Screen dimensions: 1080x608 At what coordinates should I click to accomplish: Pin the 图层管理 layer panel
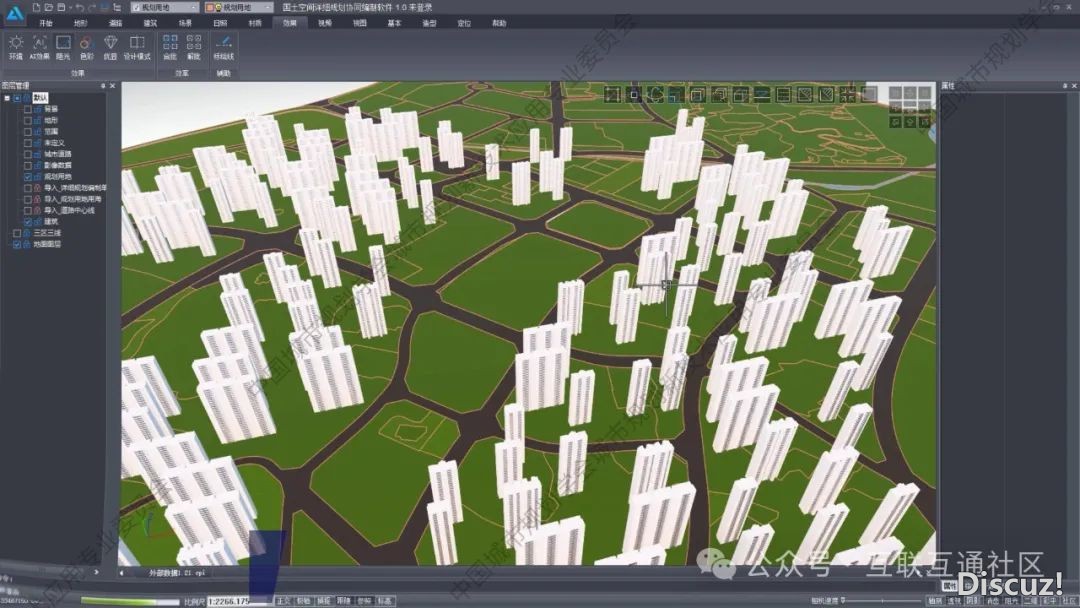[x=103, y=86]
